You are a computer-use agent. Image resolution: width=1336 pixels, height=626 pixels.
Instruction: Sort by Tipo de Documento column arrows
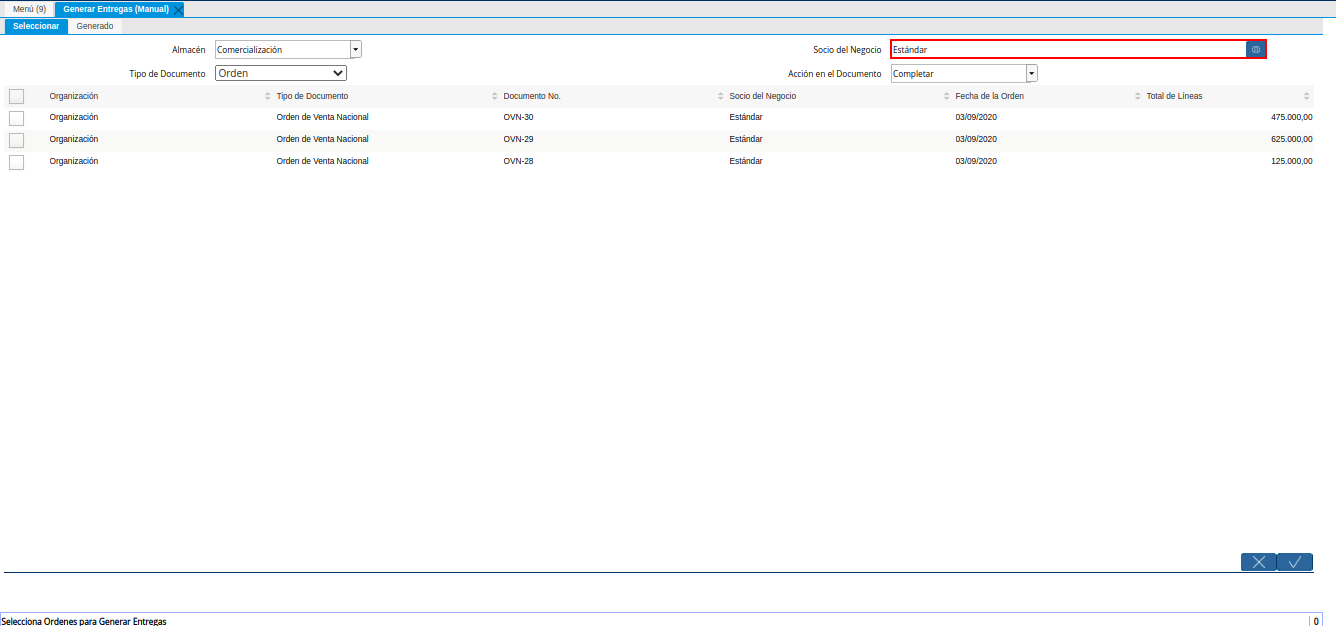tap(494, 96)
